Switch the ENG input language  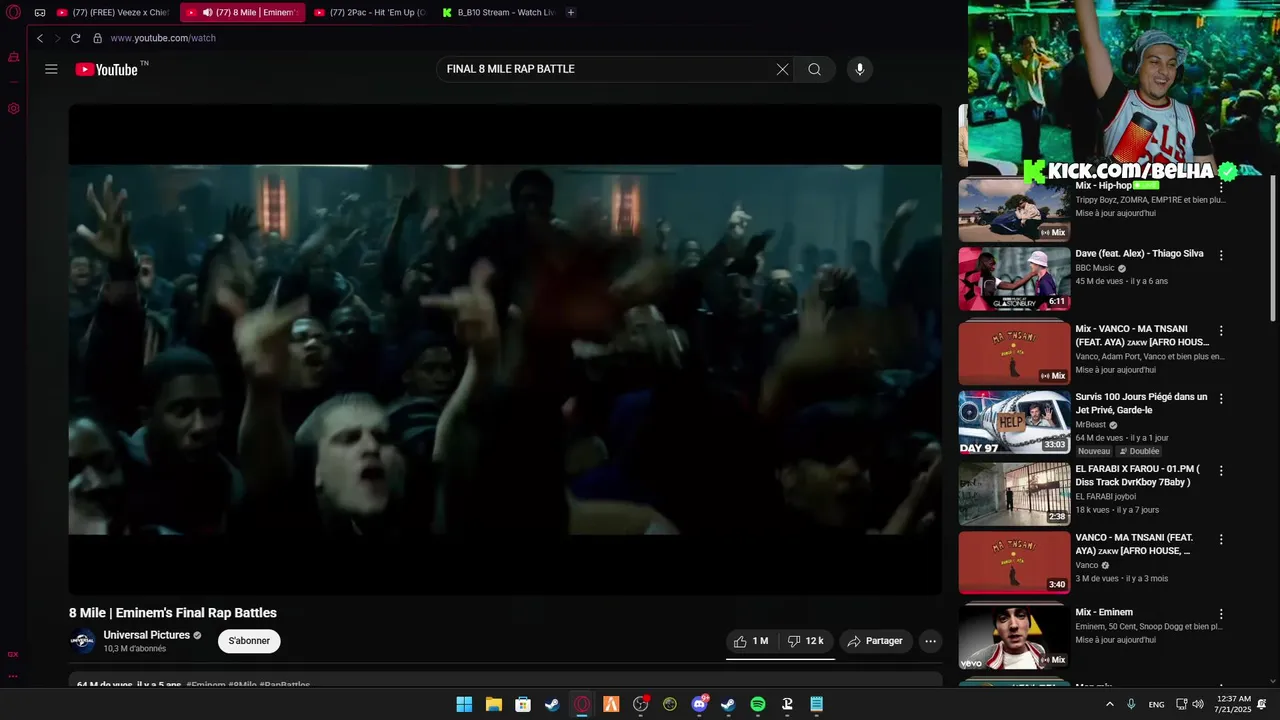(x=1156, y=704)
